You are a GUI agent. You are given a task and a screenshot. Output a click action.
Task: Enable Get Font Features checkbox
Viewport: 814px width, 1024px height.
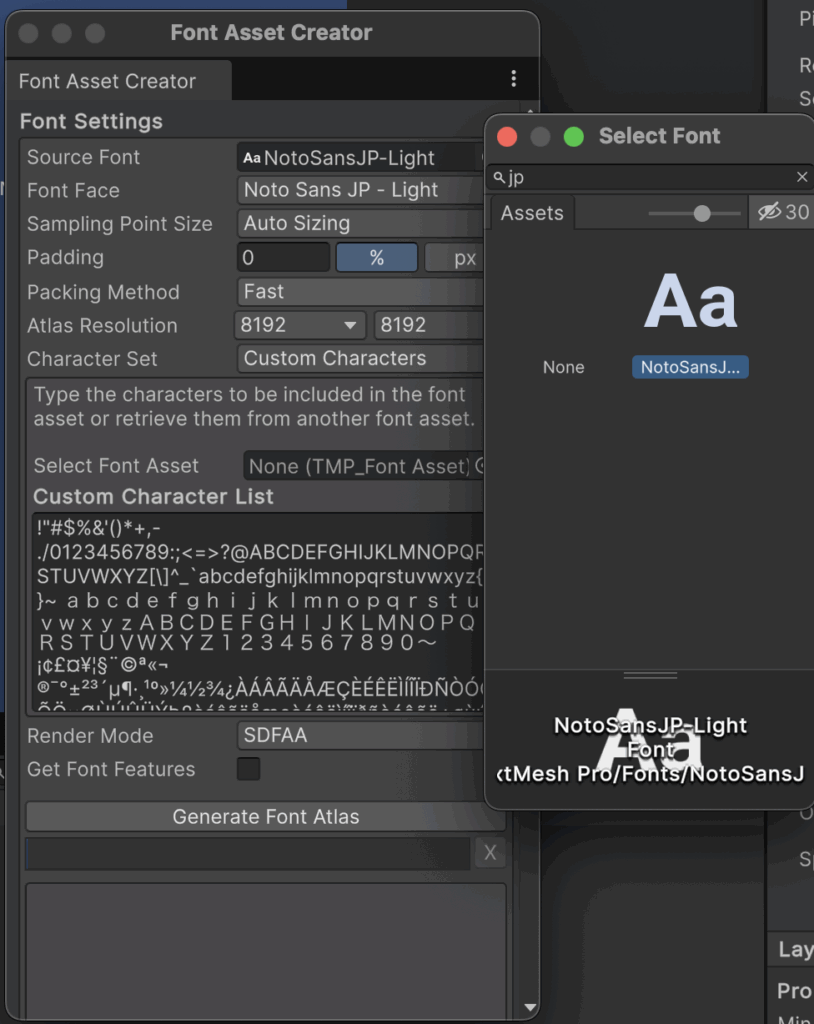[248, 769]
